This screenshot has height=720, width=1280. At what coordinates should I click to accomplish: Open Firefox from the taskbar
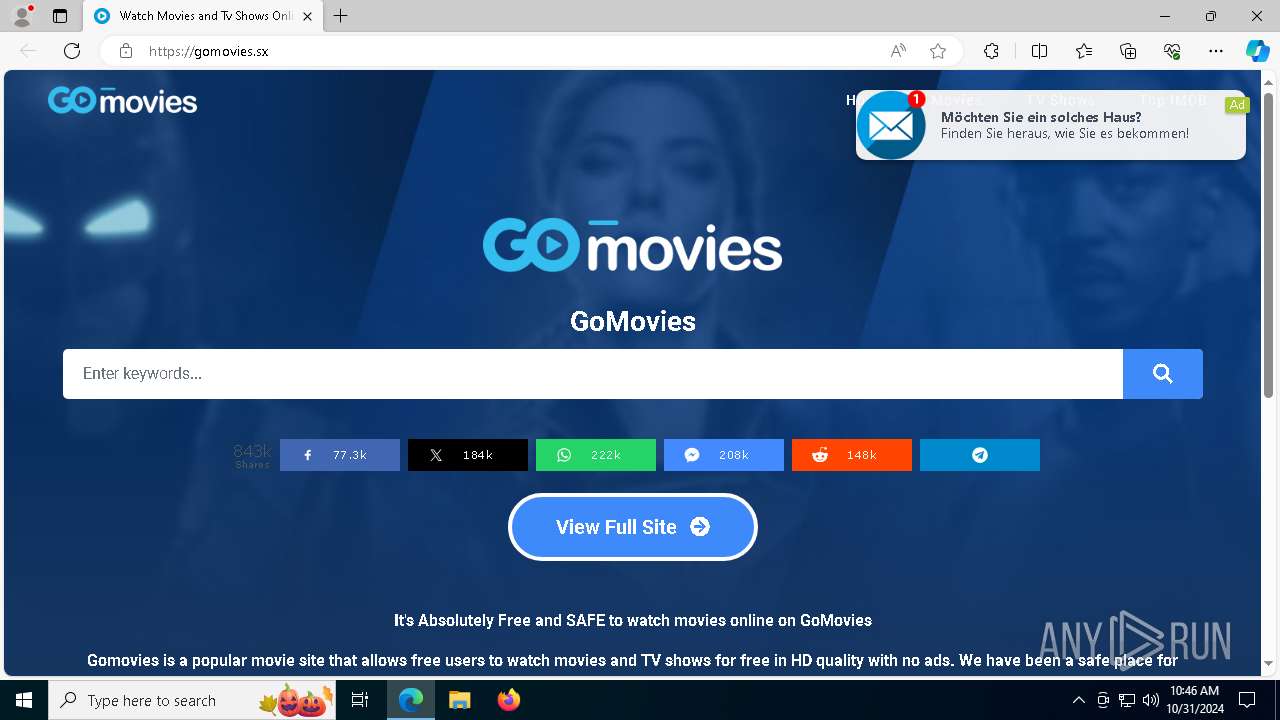pyautogui.click(x=509, y=700)
